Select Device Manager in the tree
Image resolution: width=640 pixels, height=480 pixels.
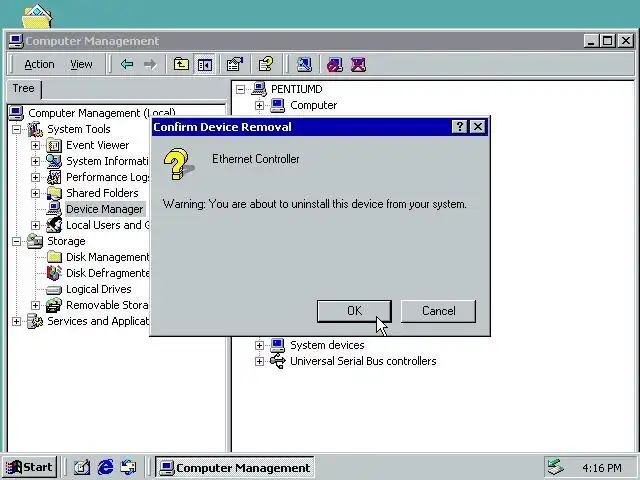104,209
